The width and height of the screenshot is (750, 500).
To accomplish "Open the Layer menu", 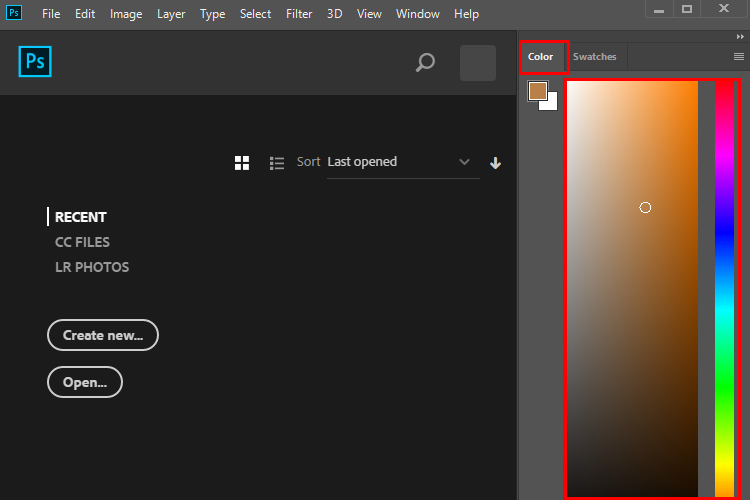I will (x=171, y=14).
